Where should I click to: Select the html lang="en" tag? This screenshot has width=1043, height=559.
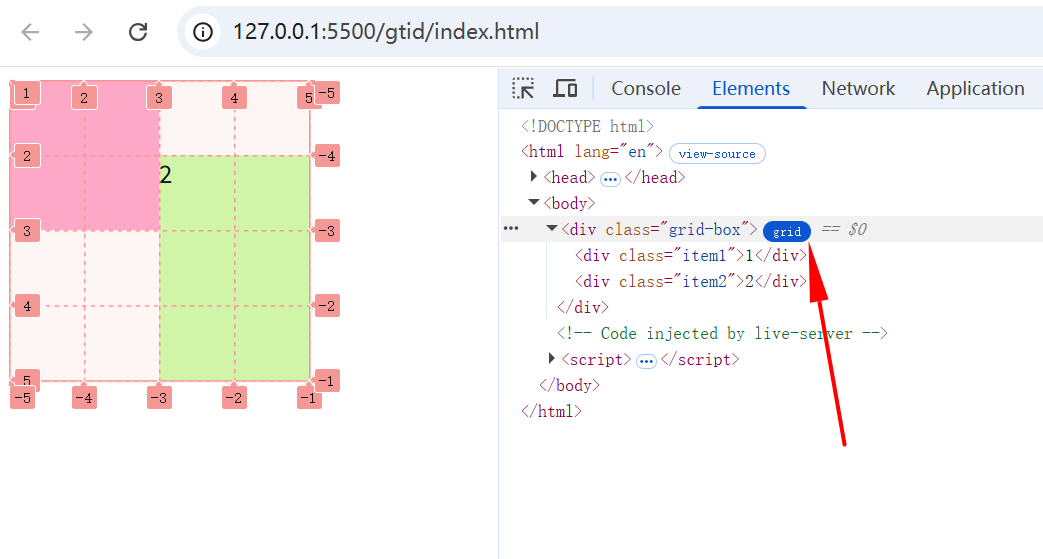point(592,152)
